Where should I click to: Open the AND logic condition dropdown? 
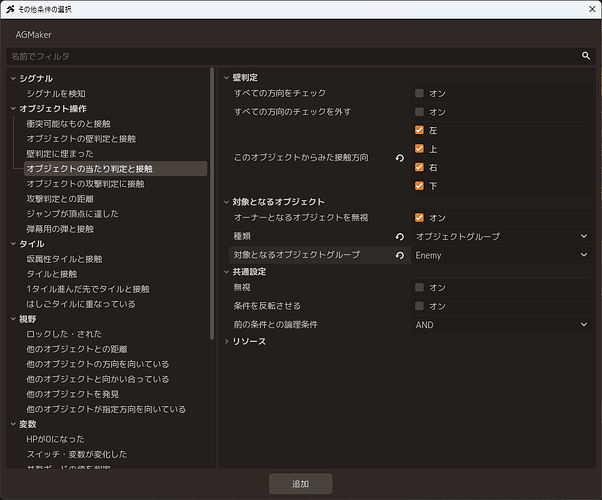pos(501,325)
